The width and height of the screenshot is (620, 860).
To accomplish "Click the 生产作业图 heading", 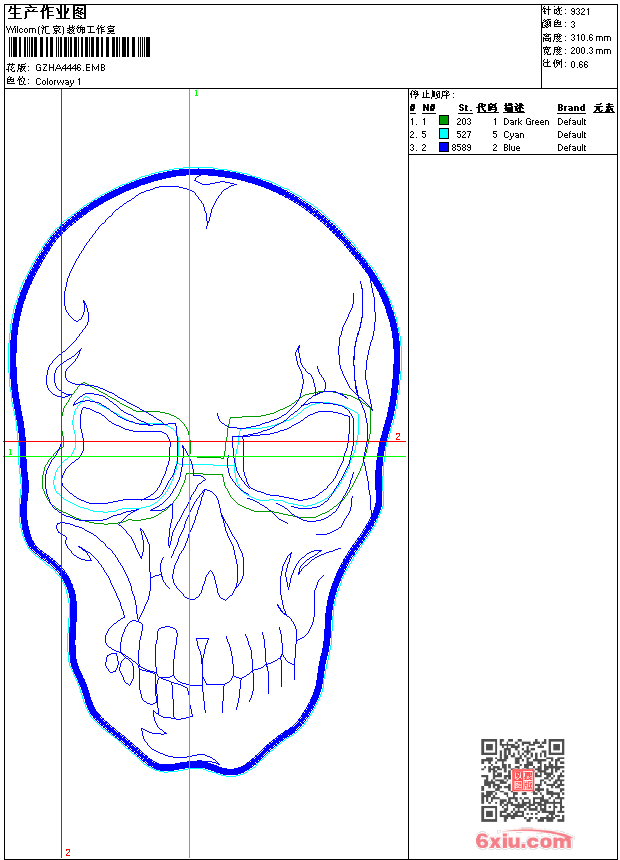I will coord(48,11).
